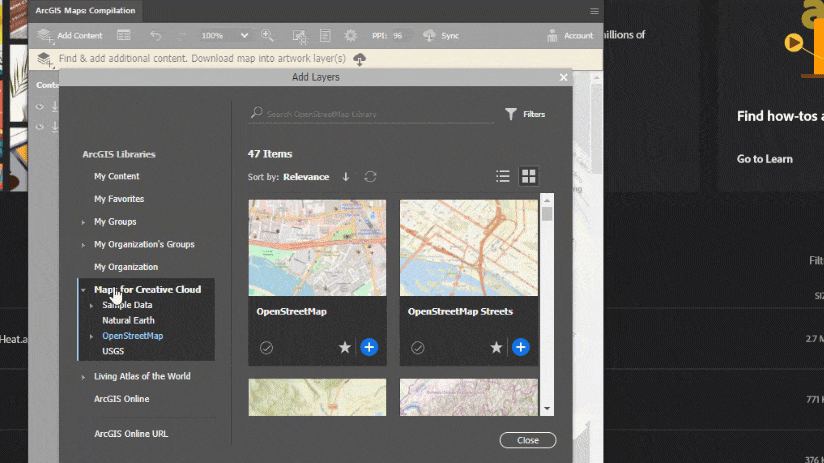Expand My Organization's Groups arrow
The width and height of the screenshot is (824, 463).
coord(83,245)
